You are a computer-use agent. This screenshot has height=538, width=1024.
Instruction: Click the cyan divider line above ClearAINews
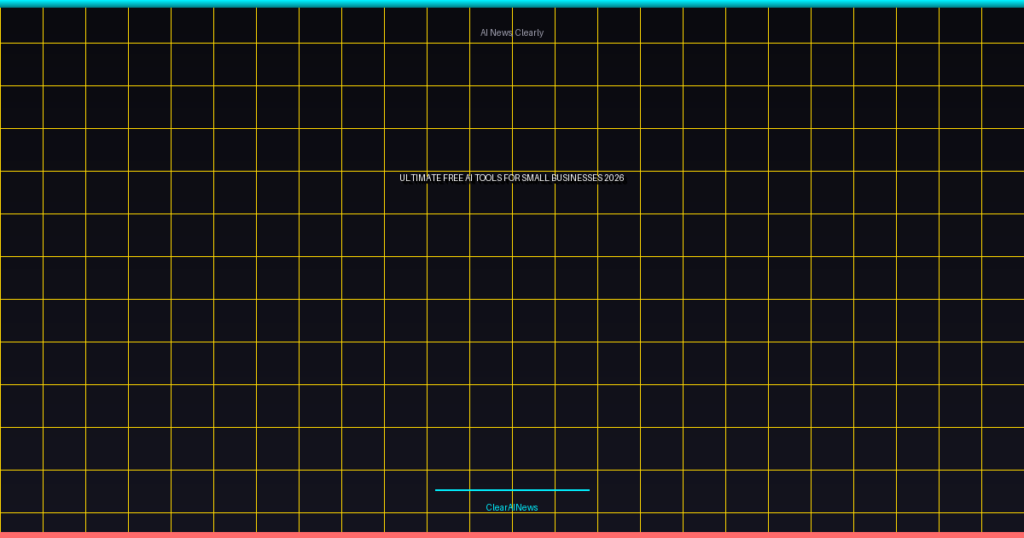[x=512, y=490]
